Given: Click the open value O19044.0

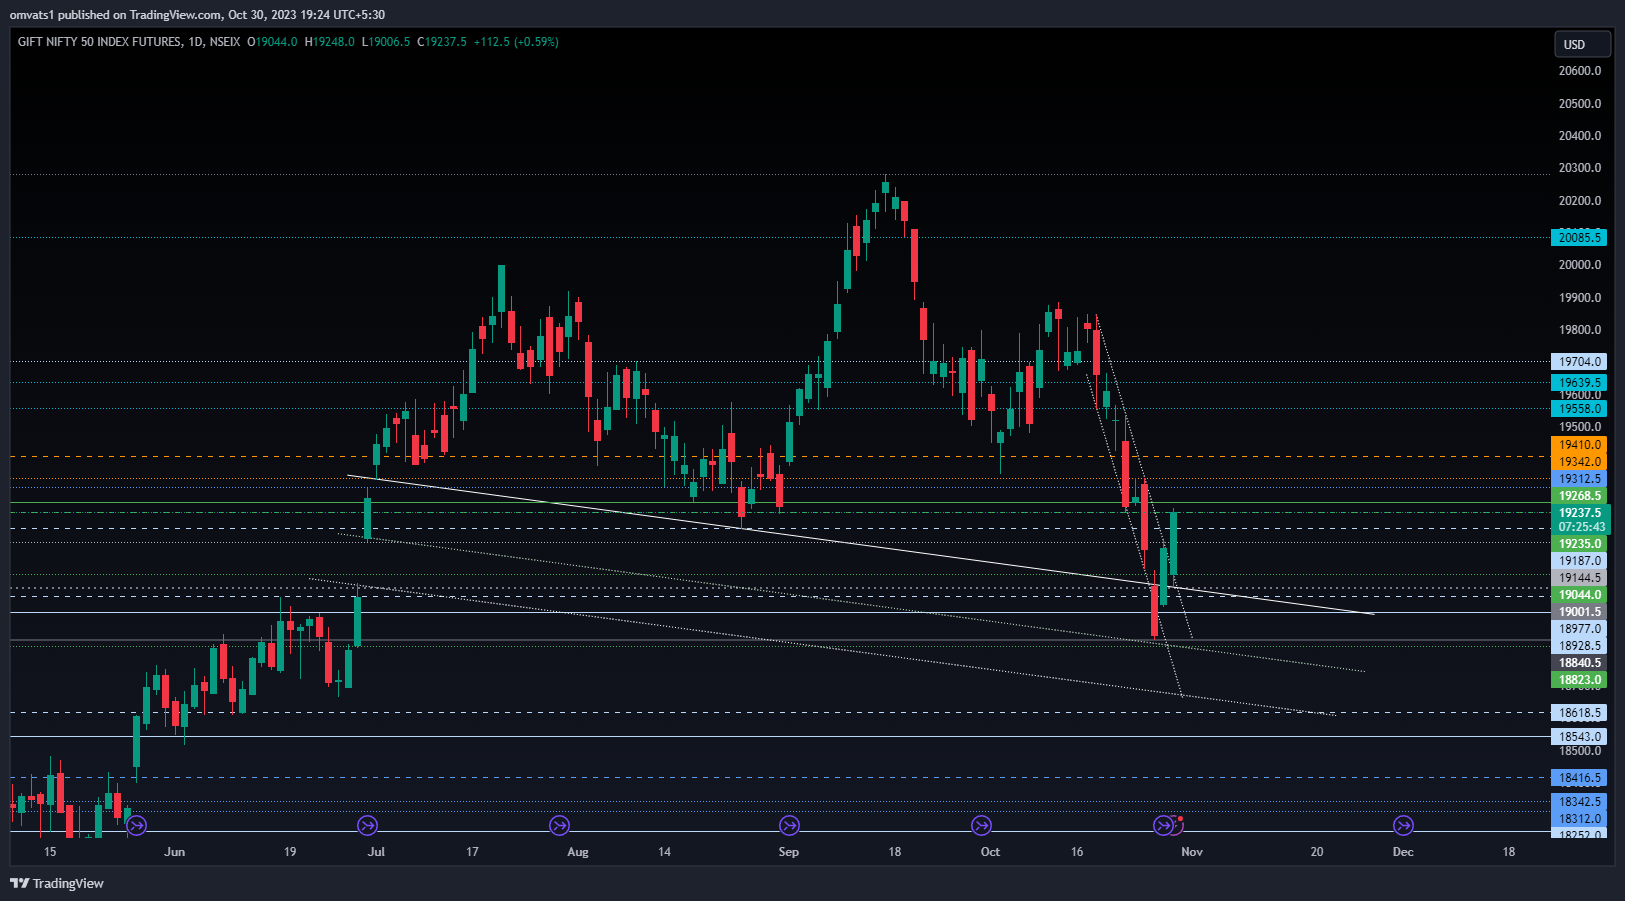Looking at the screenshot, I should 272,42.
